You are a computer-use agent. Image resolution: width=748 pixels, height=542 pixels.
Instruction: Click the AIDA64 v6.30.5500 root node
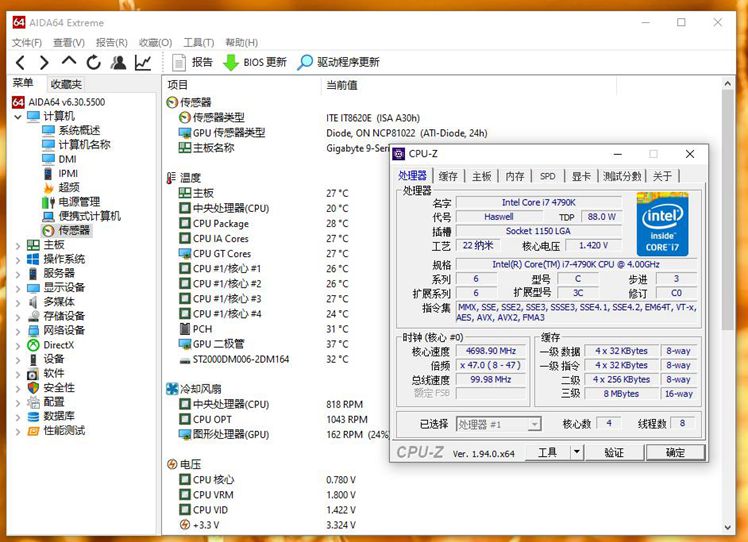[x=58, y=102]
